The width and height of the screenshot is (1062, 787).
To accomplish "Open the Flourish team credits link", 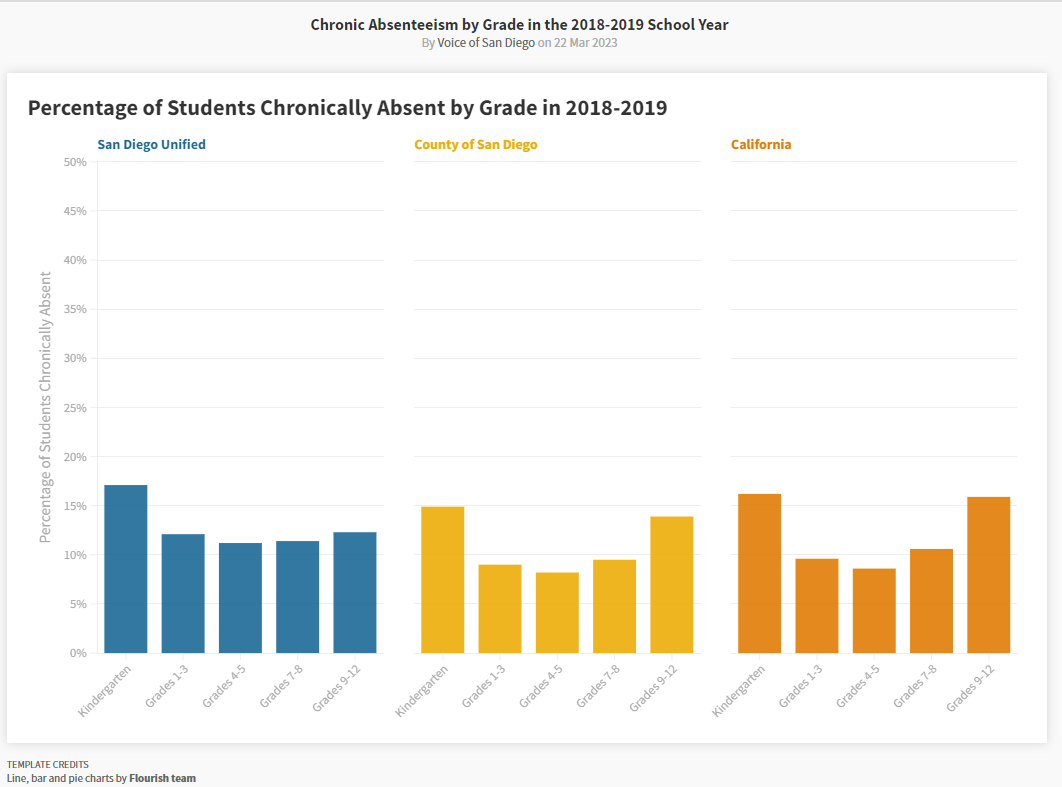I will click(x=162, y=778).
